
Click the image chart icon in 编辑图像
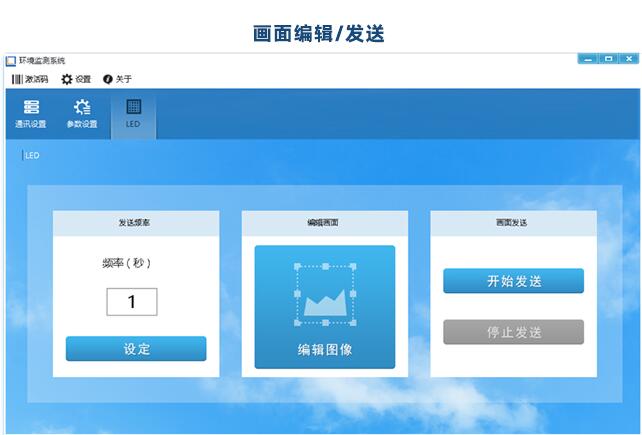point(324,294)
